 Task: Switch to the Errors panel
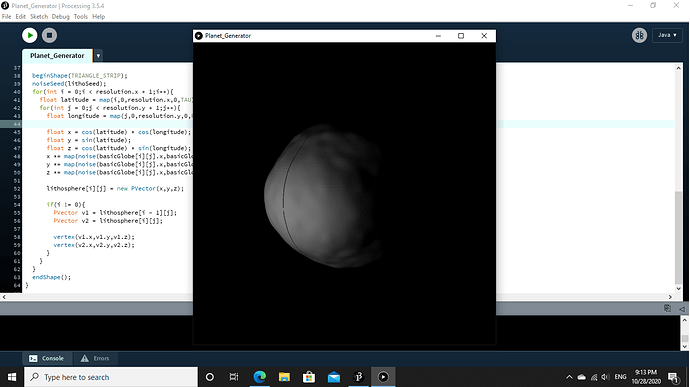(x=95, y=358)
